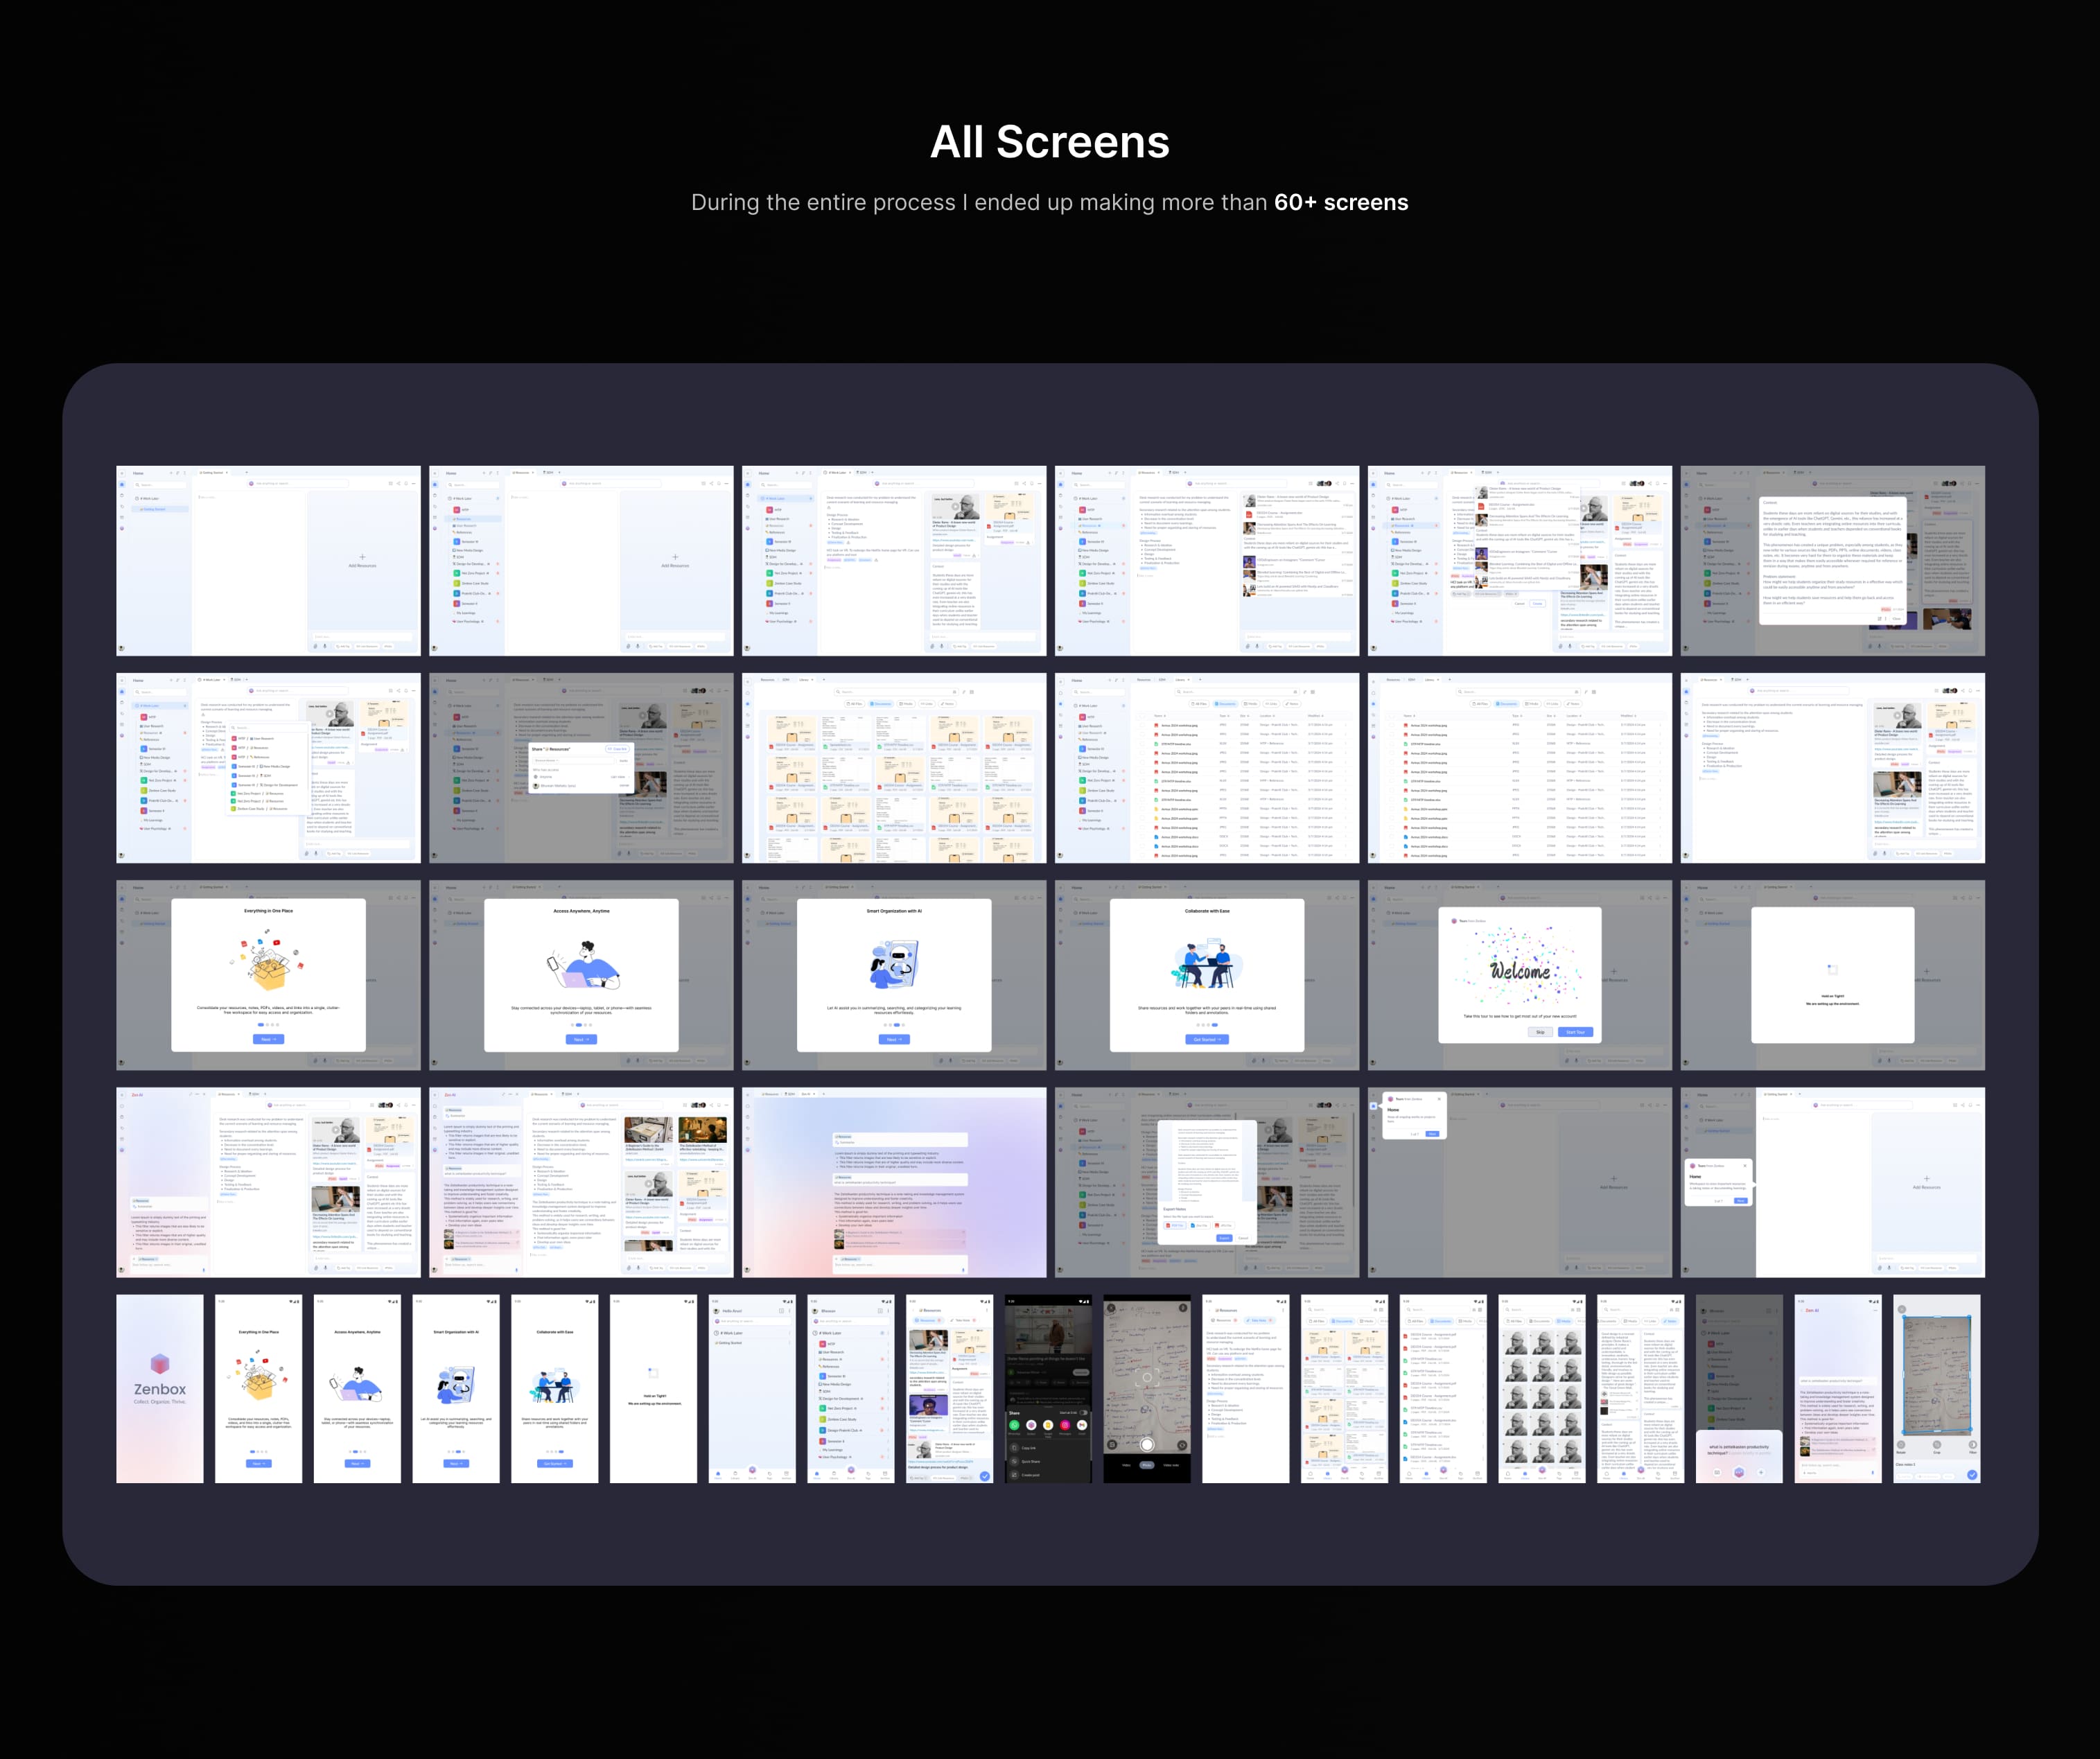Click Start Tour button on Welcome modal

click(1575, 1032)
